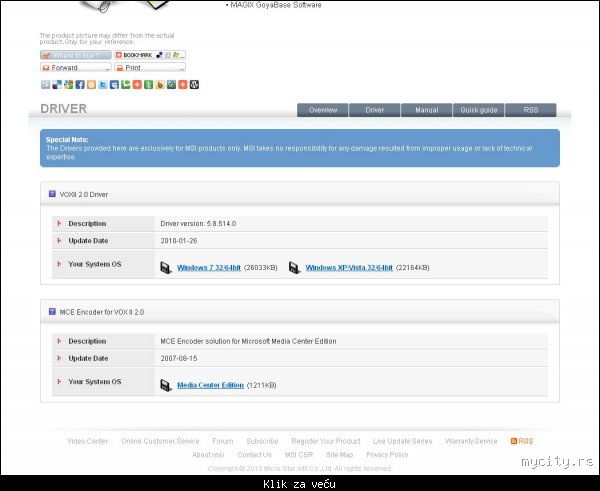Click the Special Note heading in blue box

click(67, 139)
